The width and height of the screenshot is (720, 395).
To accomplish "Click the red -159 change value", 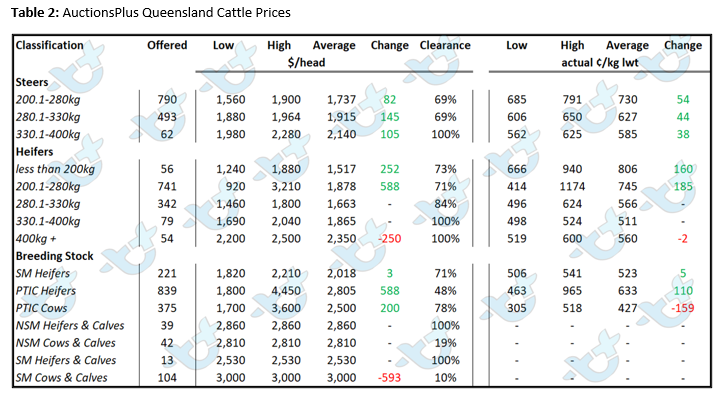I will 683,308.
